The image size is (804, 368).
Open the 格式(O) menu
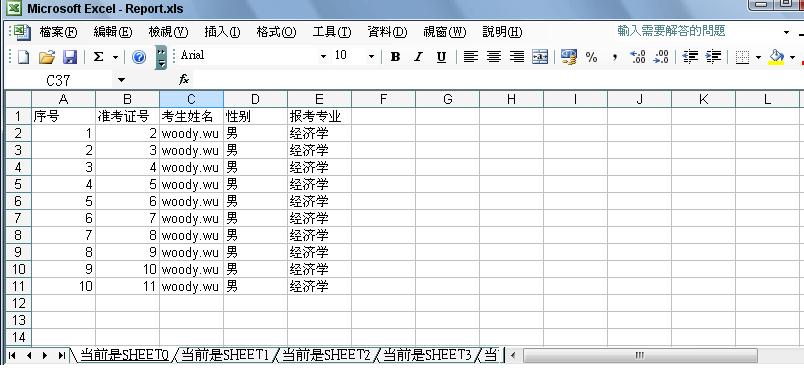pyautogui.click(x=276, y=32)
